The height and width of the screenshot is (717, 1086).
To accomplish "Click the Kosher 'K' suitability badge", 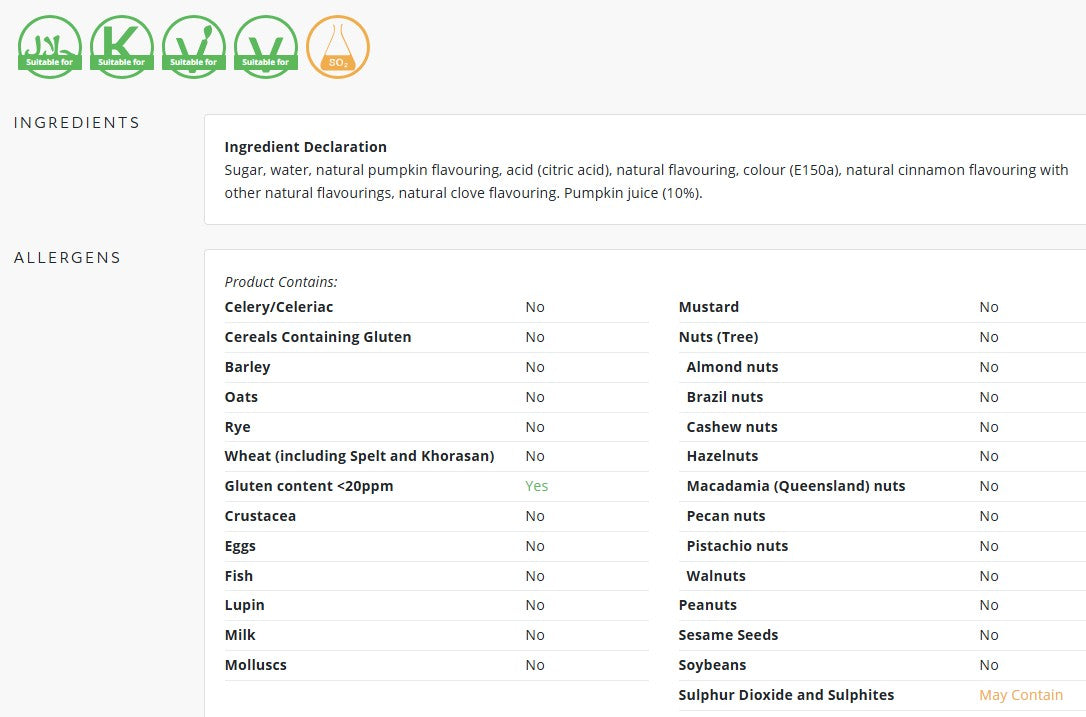I will (122, 47).
